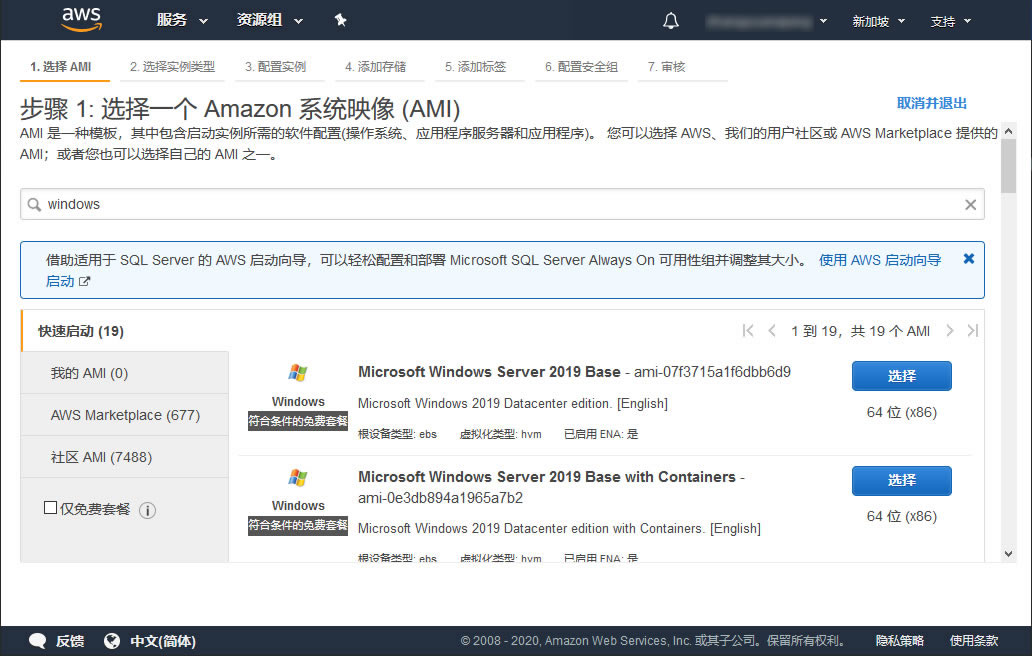Select the AWS Marketplace (677) category
The image size is (1032, 656).
(125, 415)
